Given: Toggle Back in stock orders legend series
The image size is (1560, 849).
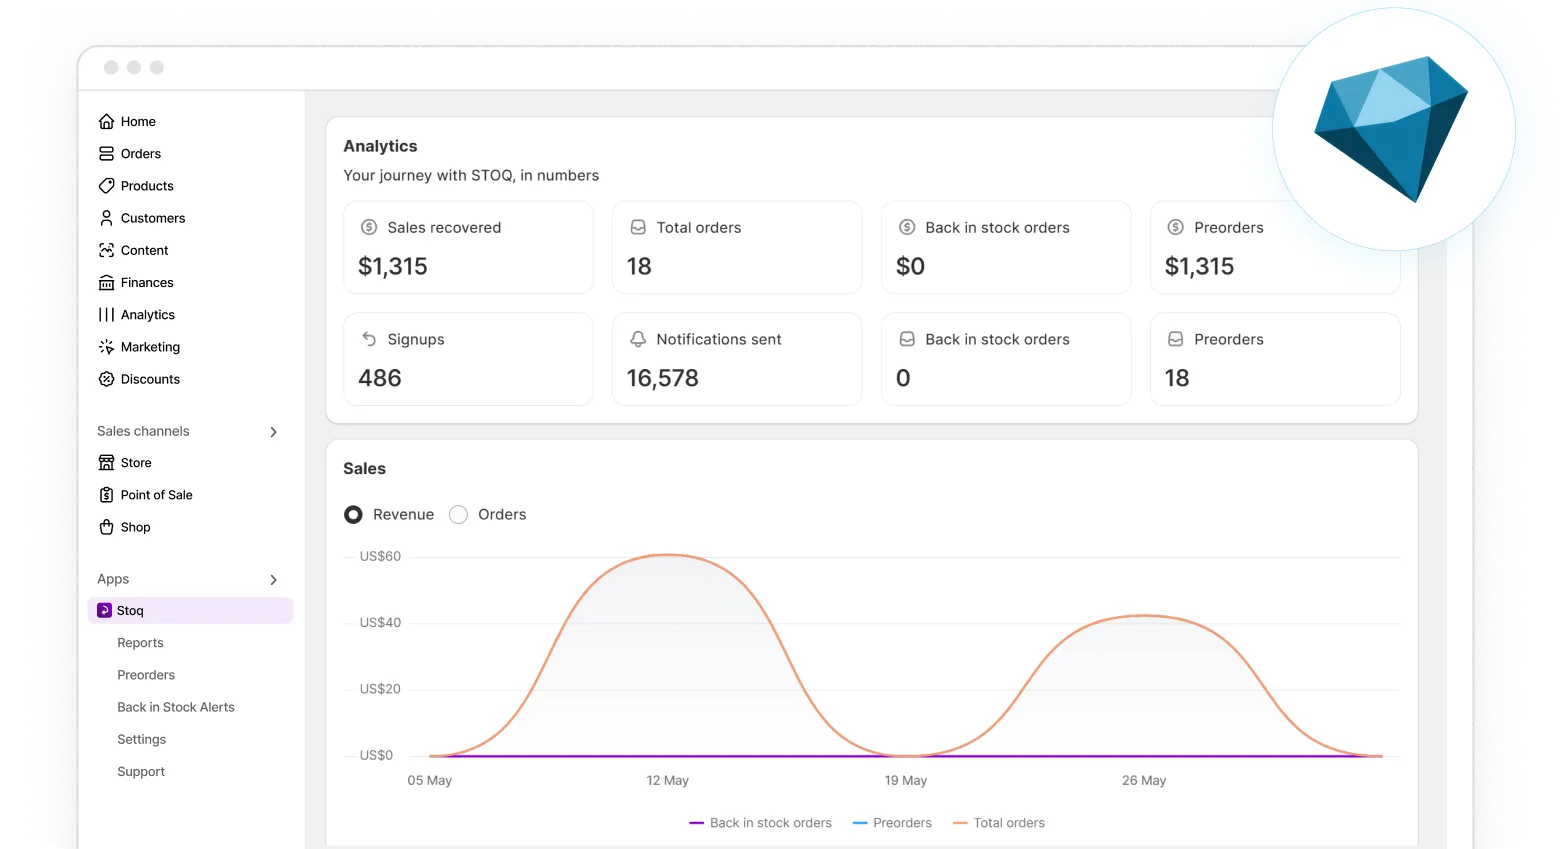Looking at the screenshot, I should coord(760,823).
